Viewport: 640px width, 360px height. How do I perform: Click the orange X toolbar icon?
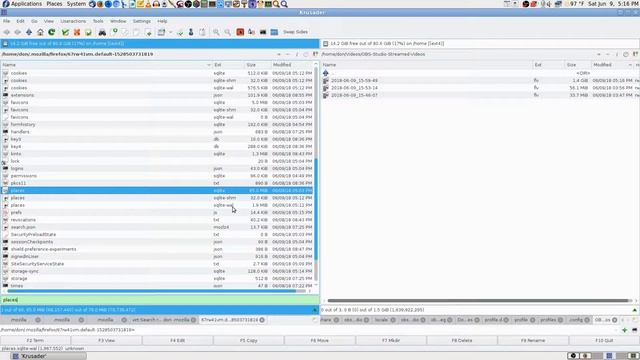point(77,32)
